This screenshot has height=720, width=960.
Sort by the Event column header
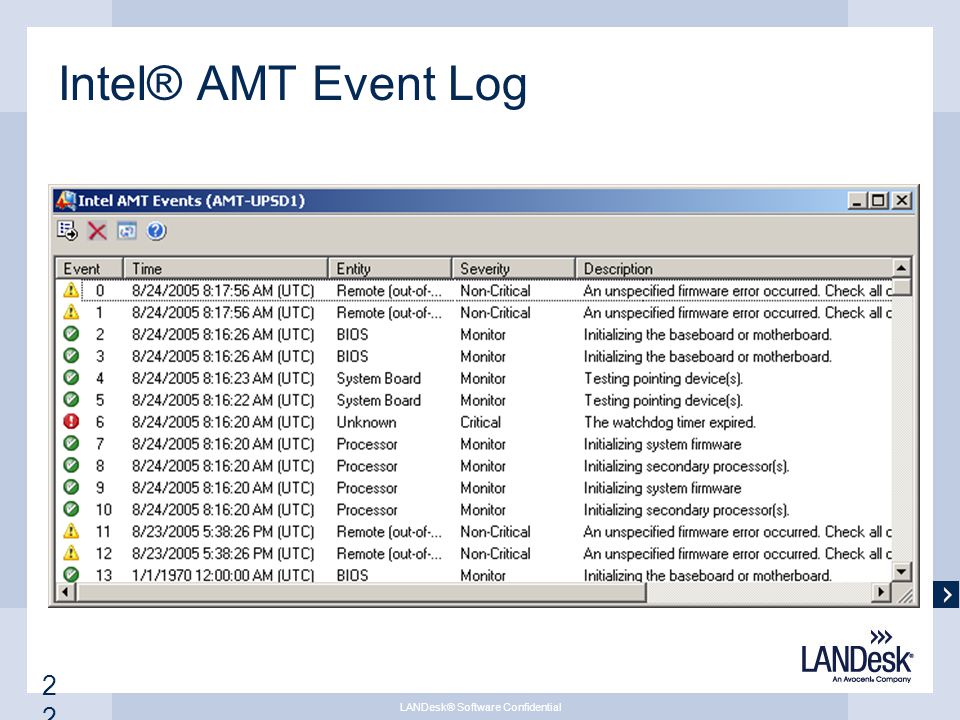(89, 268)
